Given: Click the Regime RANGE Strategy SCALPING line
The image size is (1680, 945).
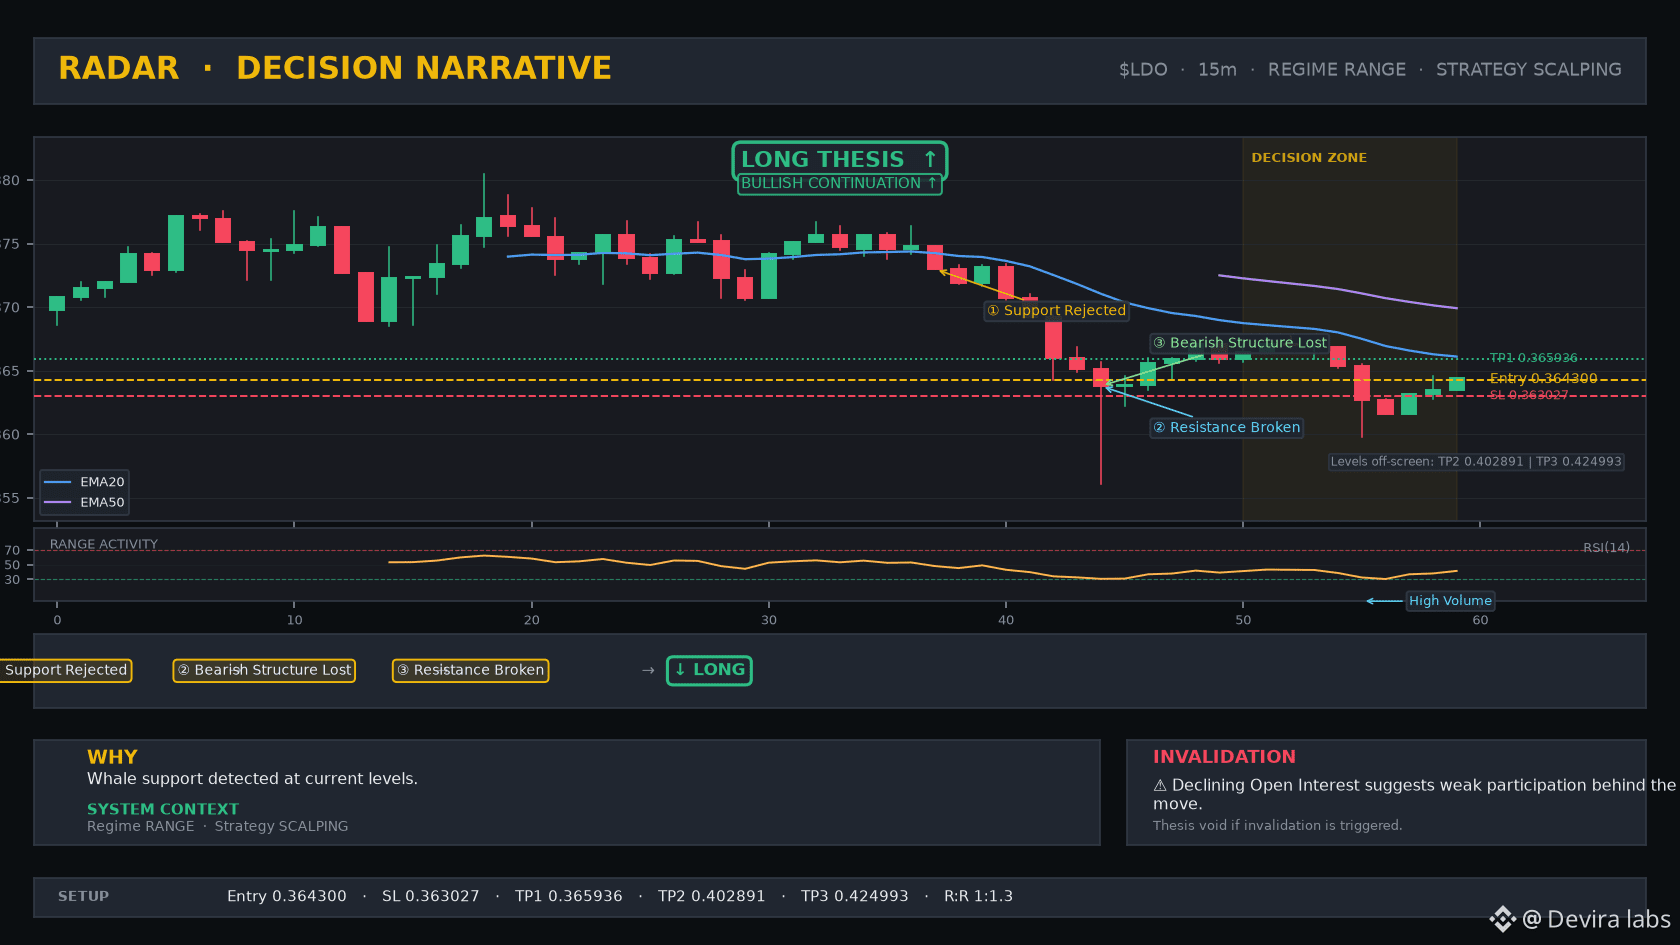Looking at the screenshot, I should [x=218, y=826].
